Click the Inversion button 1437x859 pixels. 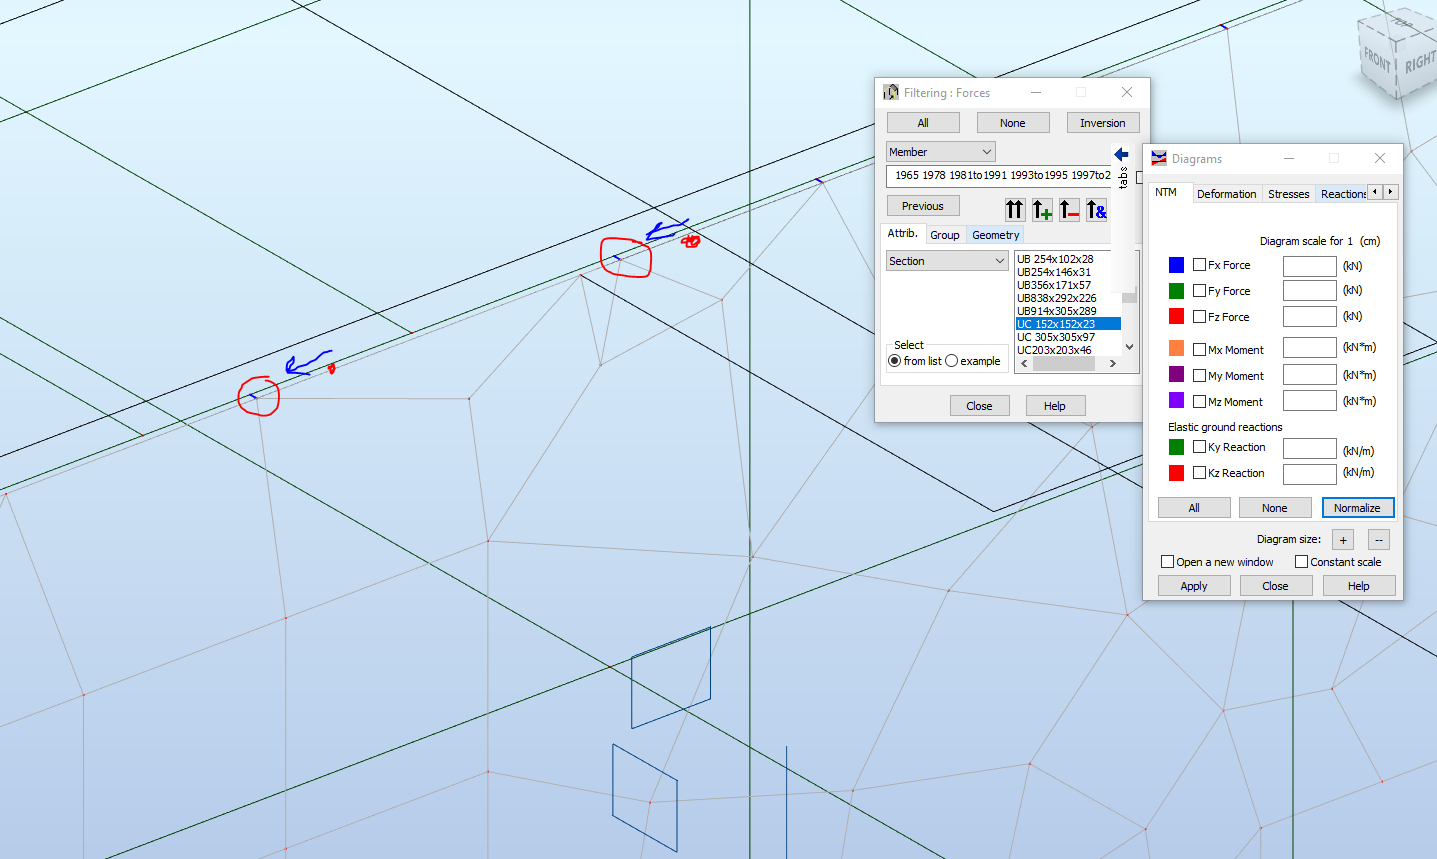1103,122
